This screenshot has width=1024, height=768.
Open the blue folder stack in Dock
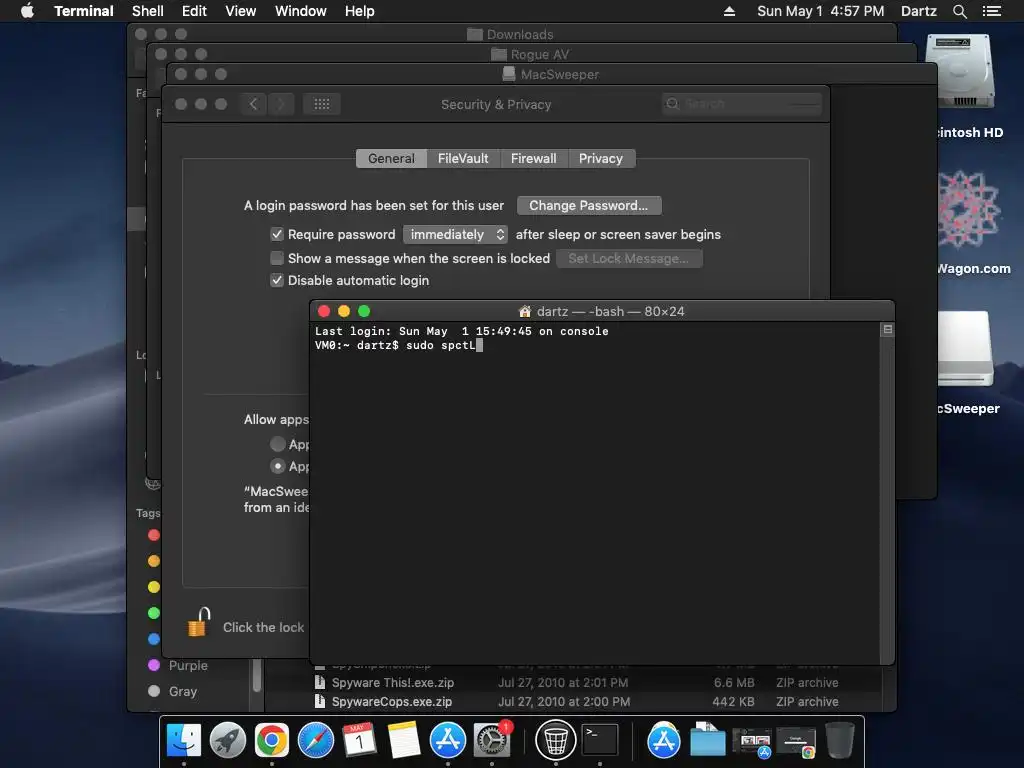coord(707,740)
